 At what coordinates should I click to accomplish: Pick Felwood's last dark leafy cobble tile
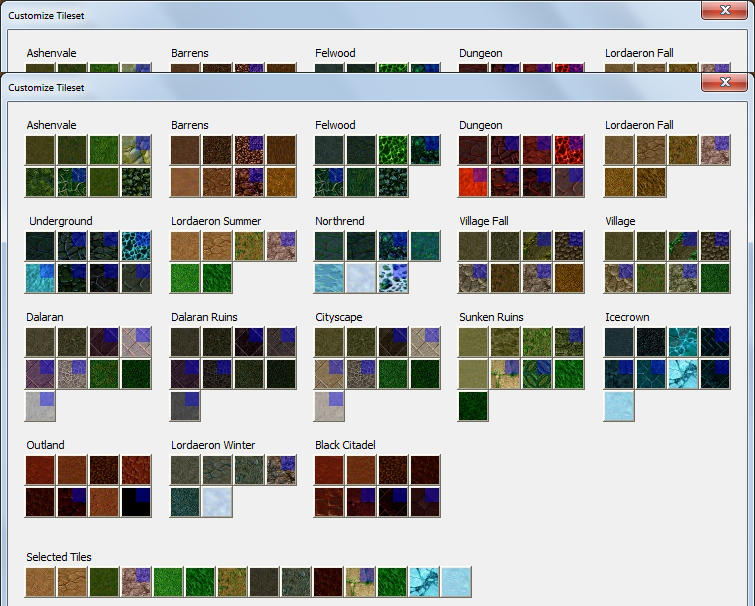[393, 182]
